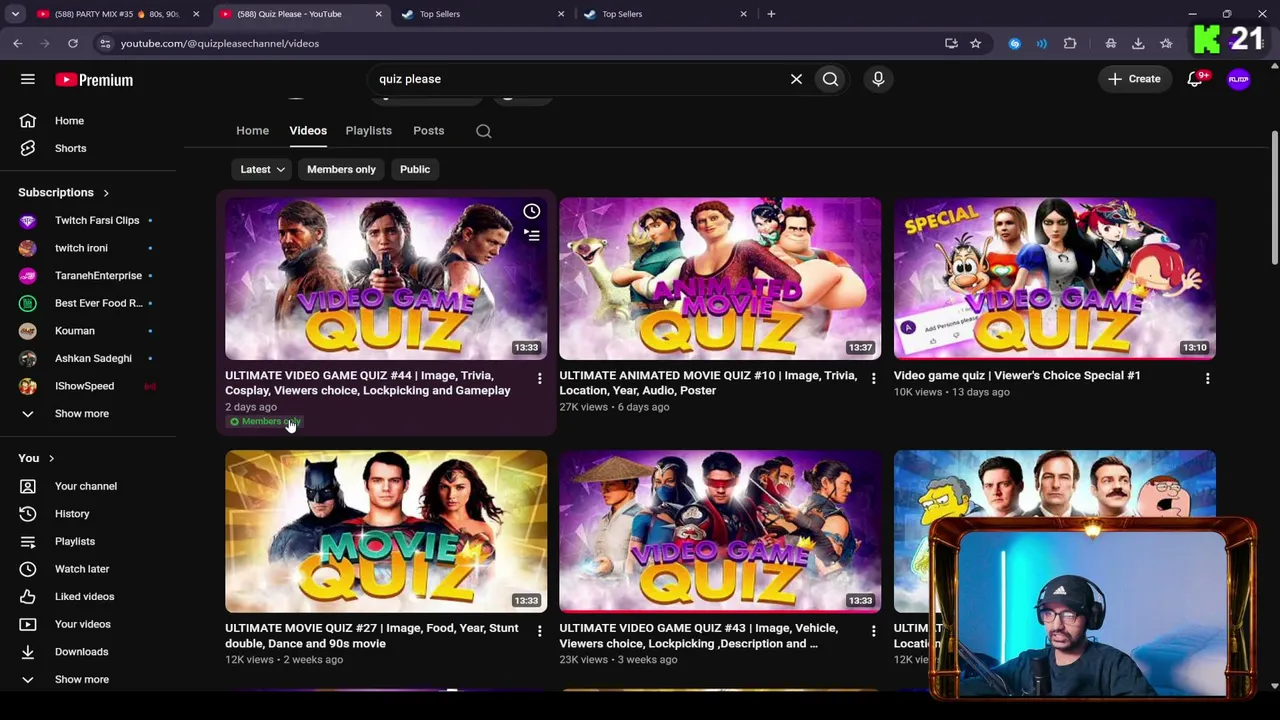Play the VIDEO GAME QUIZ #44 thumbnail
Image resolution: width=1280 pixels, height=720 pixels.
pos(386,278)
